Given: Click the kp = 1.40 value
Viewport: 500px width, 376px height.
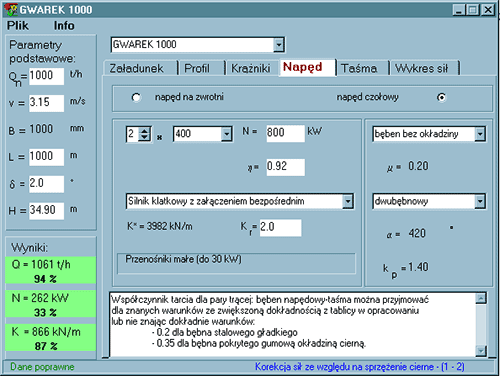Looking at the screenshot, I should pyautogui.click(x=405, y=269).
